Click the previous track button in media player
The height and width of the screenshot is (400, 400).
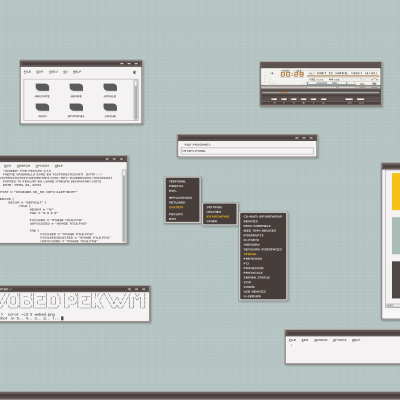point(274,99)
